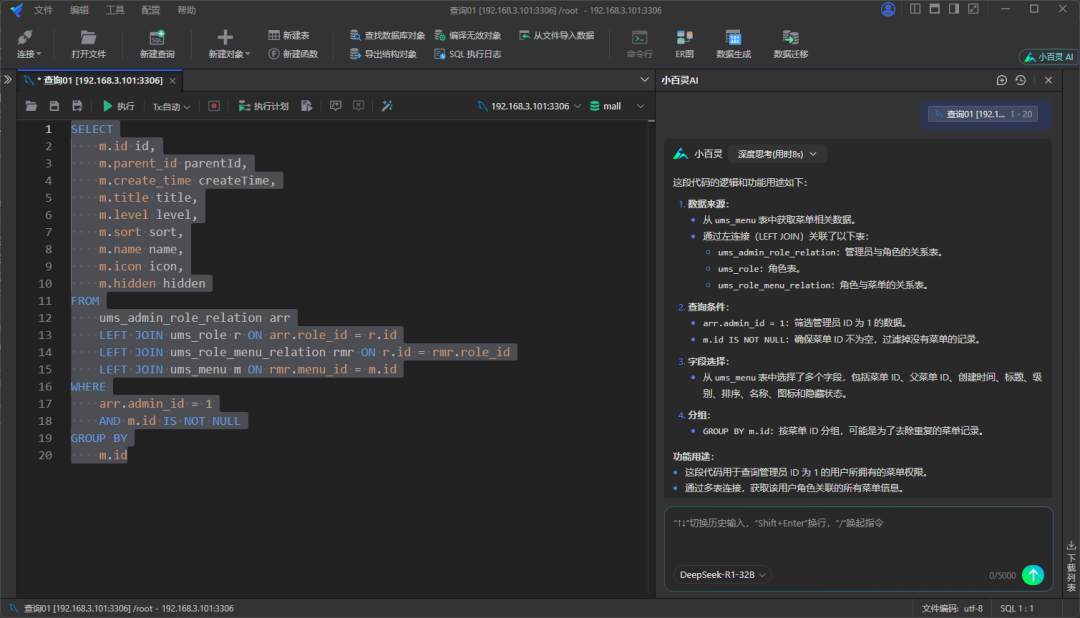This screenshot has height=618, width=1080.
Task: Expand the left sidebar with double chevron
Action: [x=8, y=80]
